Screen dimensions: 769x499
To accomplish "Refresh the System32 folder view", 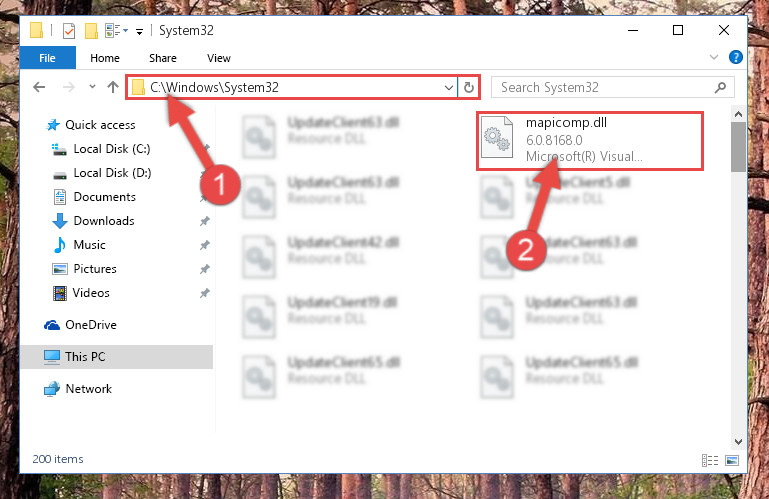I will click(x=468, y=87).
